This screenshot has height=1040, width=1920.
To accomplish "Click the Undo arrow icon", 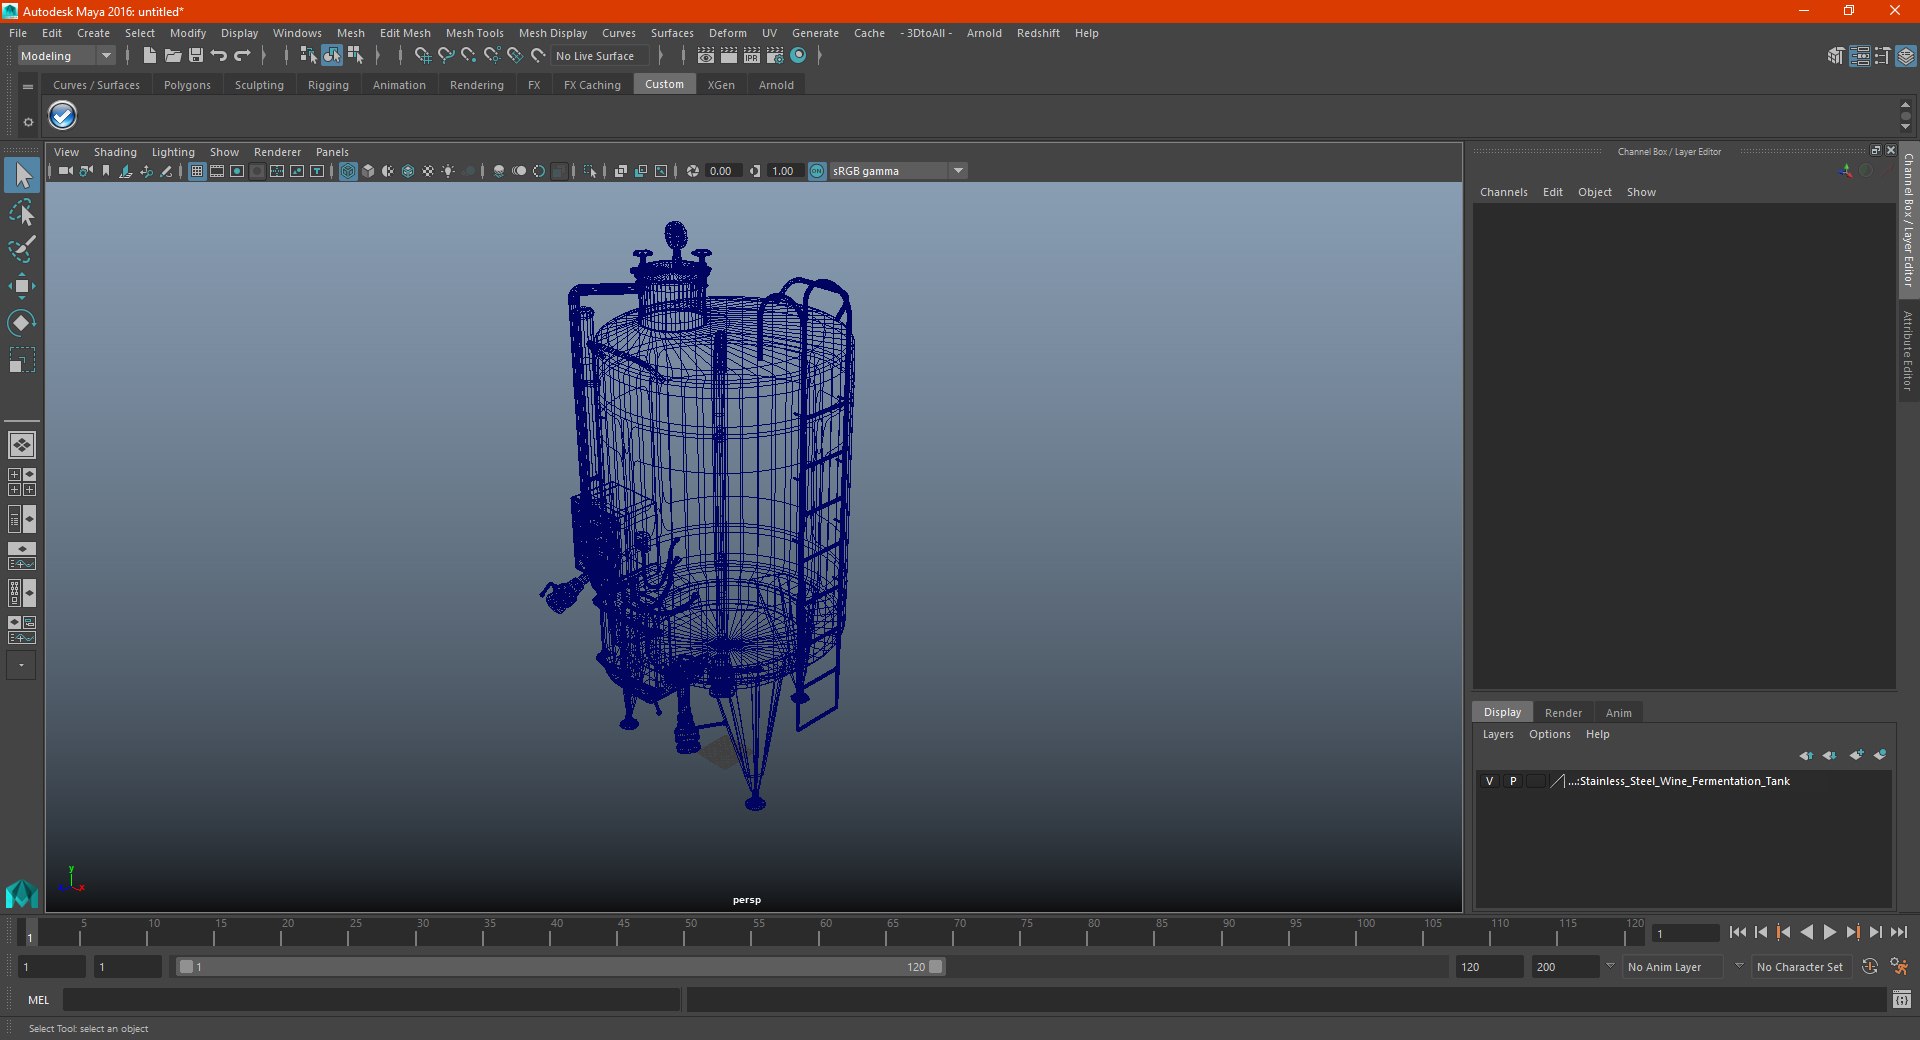I will click(x=219, y=56).
